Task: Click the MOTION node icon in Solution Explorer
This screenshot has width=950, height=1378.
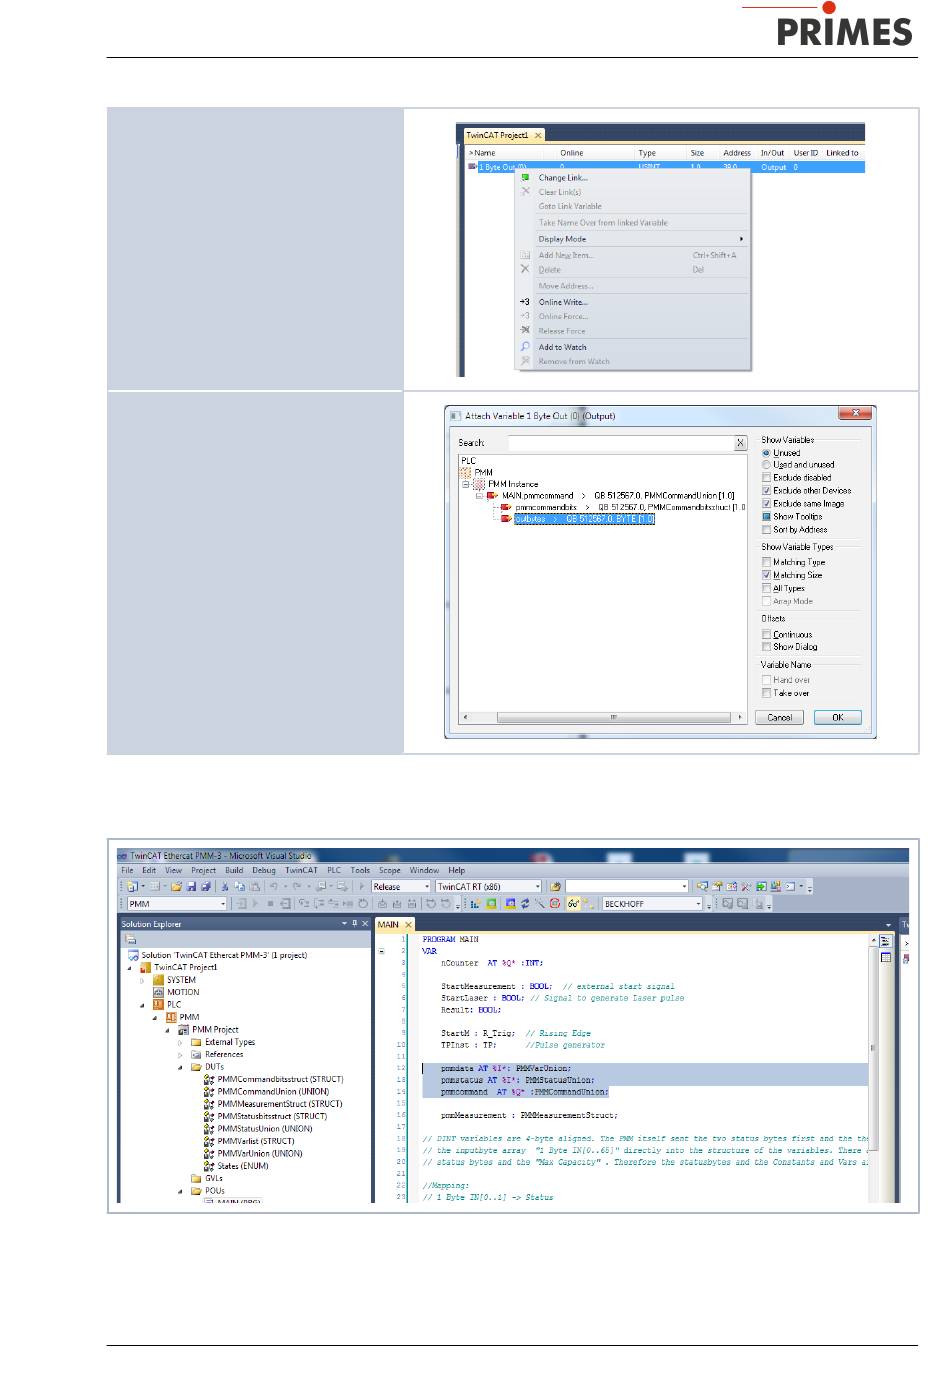Action: coord(158,992)
